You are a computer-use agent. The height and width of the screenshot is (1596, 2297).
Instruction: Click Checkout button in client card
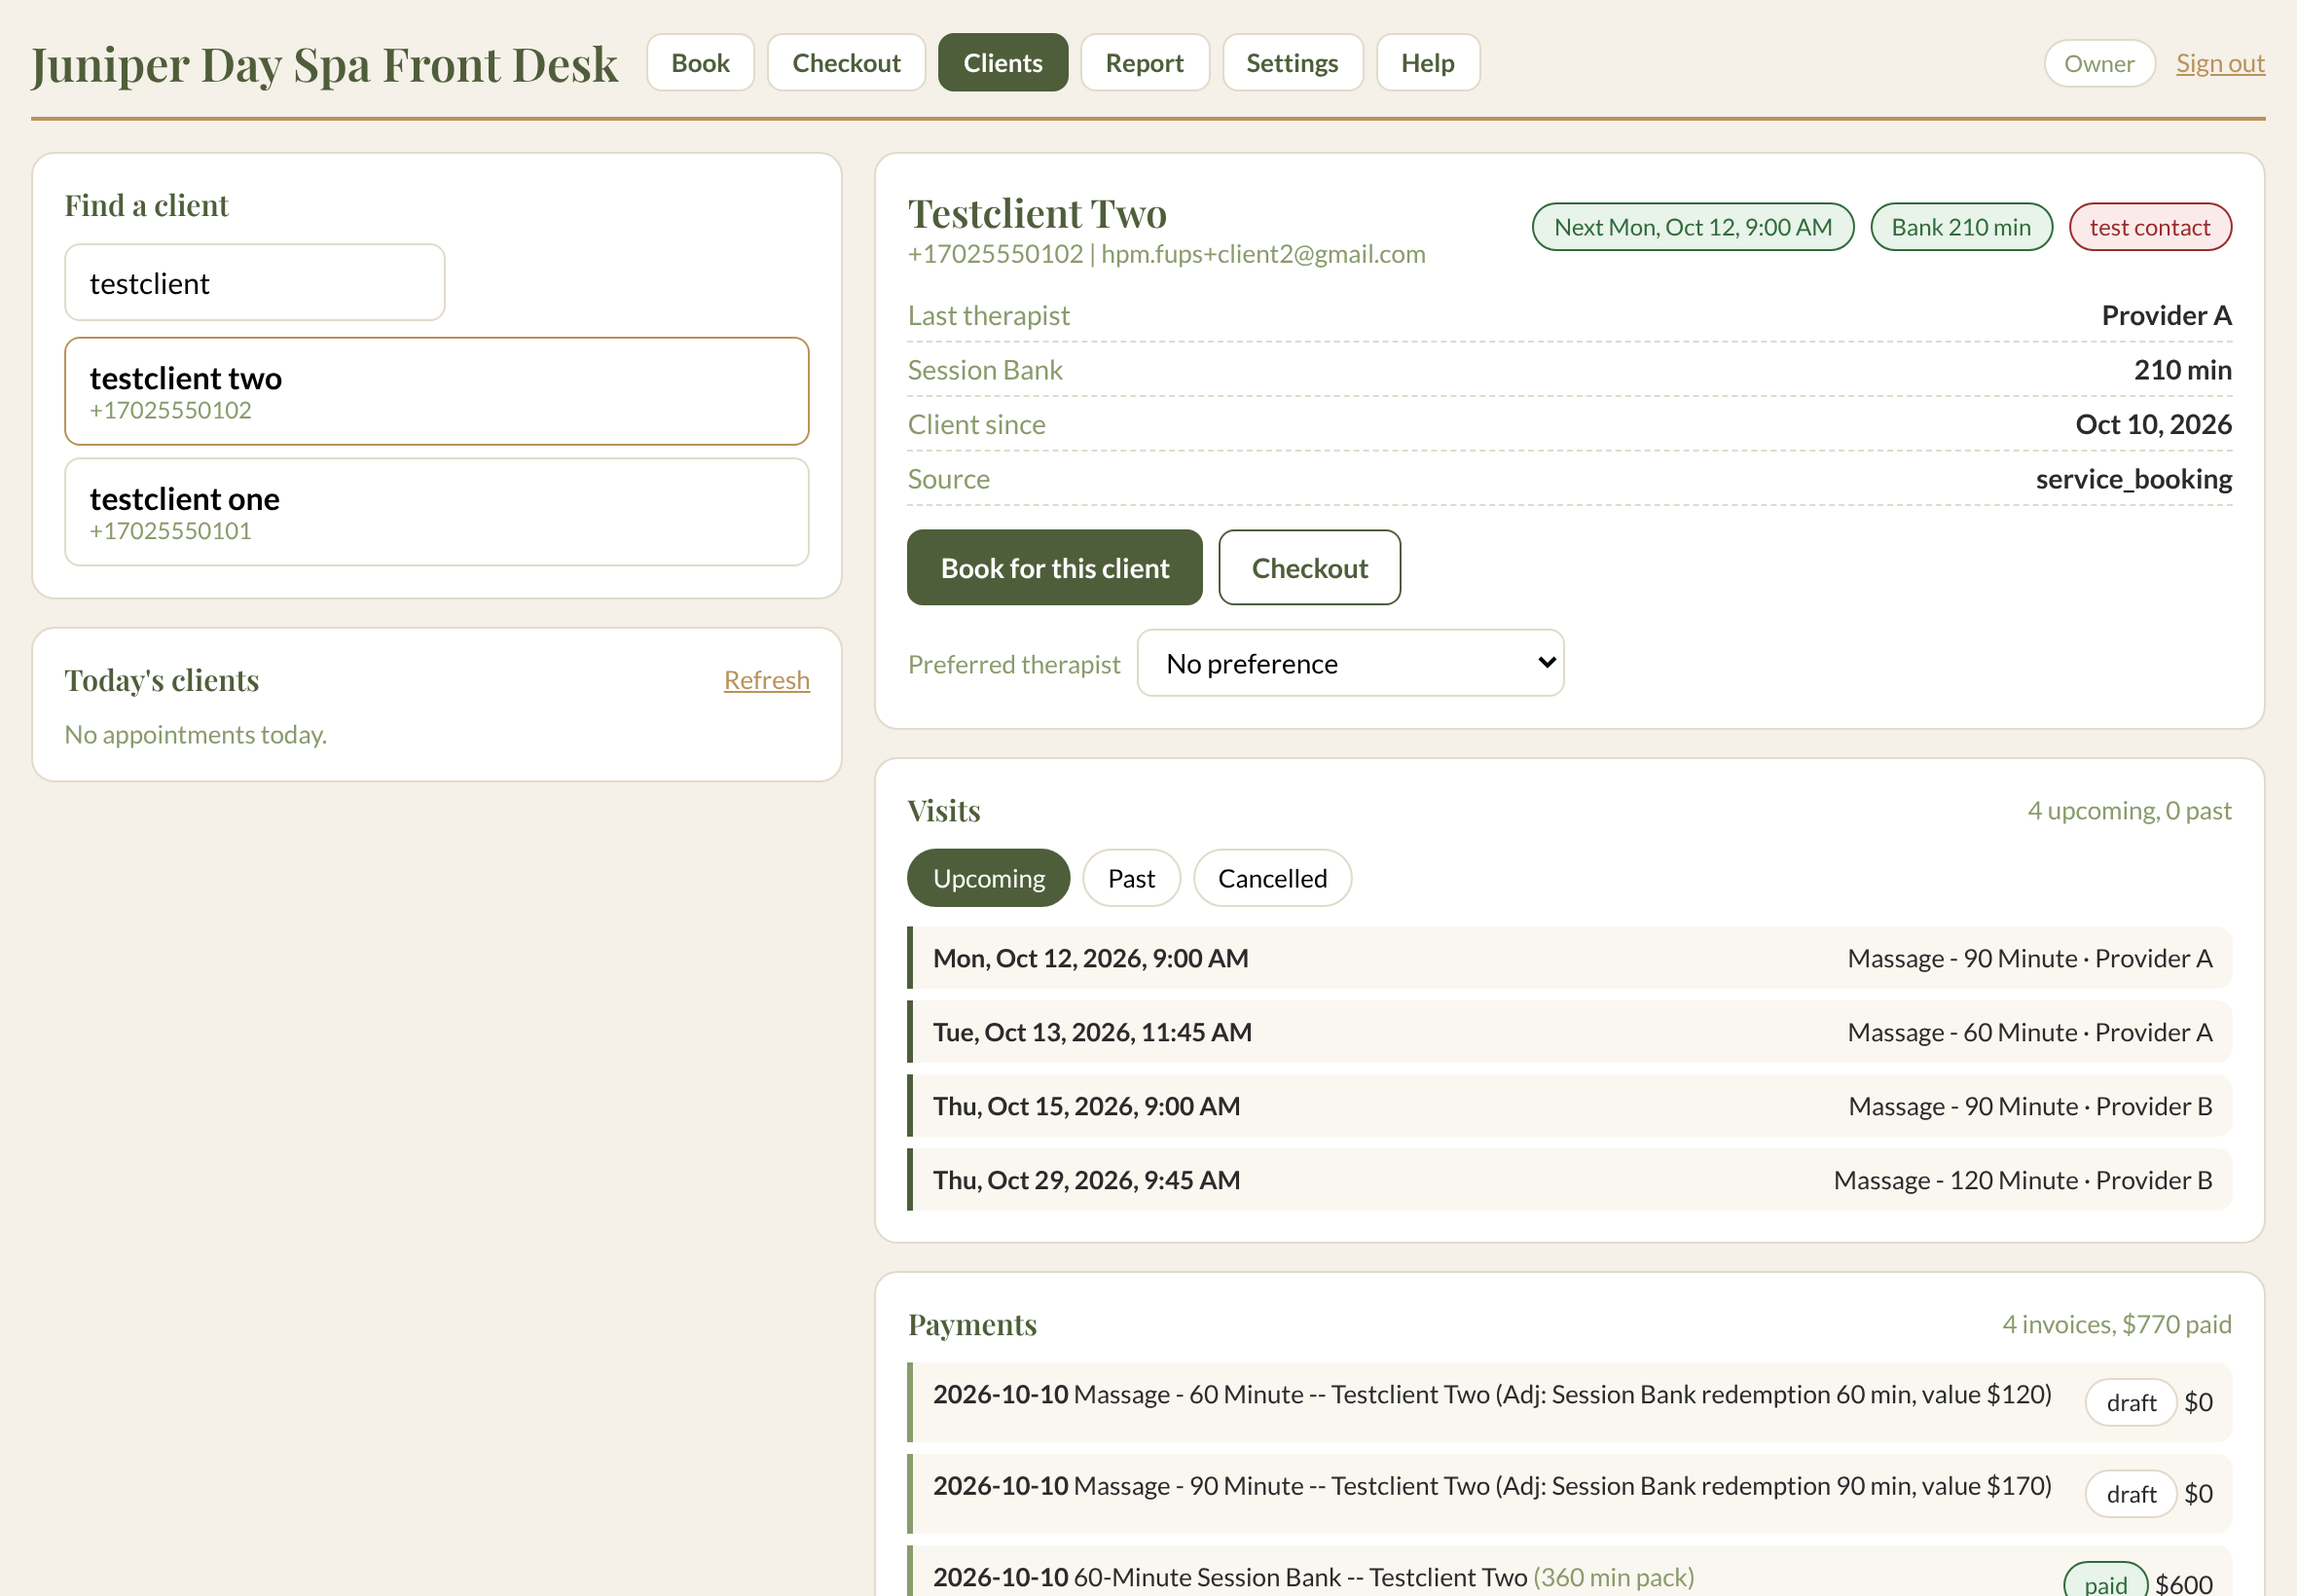[x=1309, y=568]
